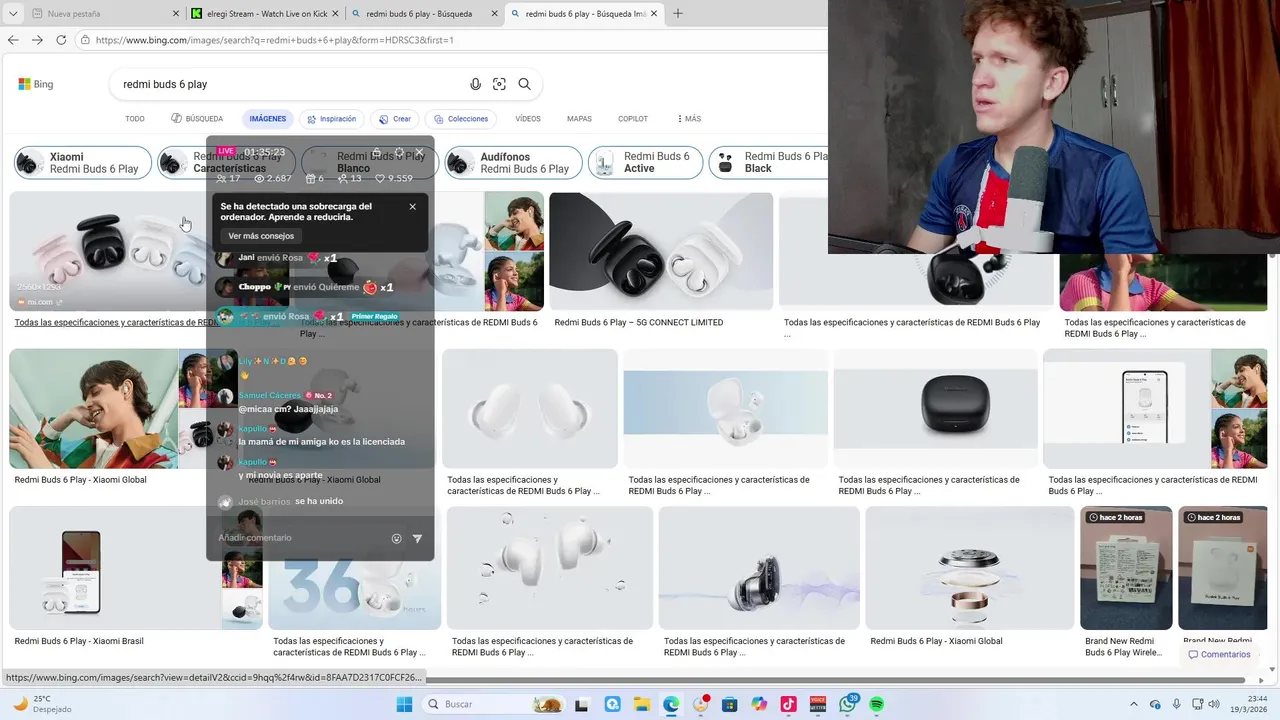
Task: Open Microsoft Edge from taskbar
Action: (x=670, y=704)
